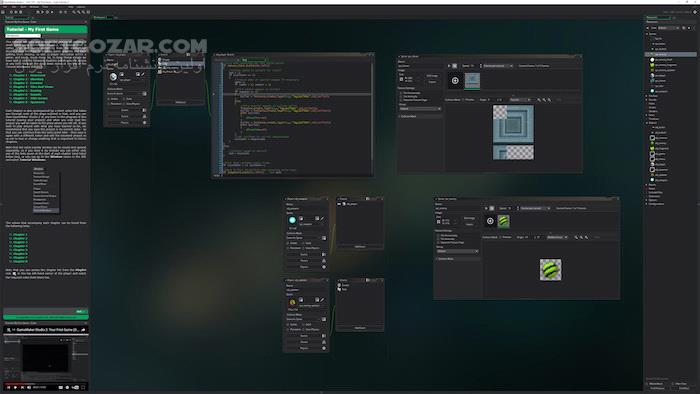Open Texture Group dropdown in upper sprite editor

(420, 108)
